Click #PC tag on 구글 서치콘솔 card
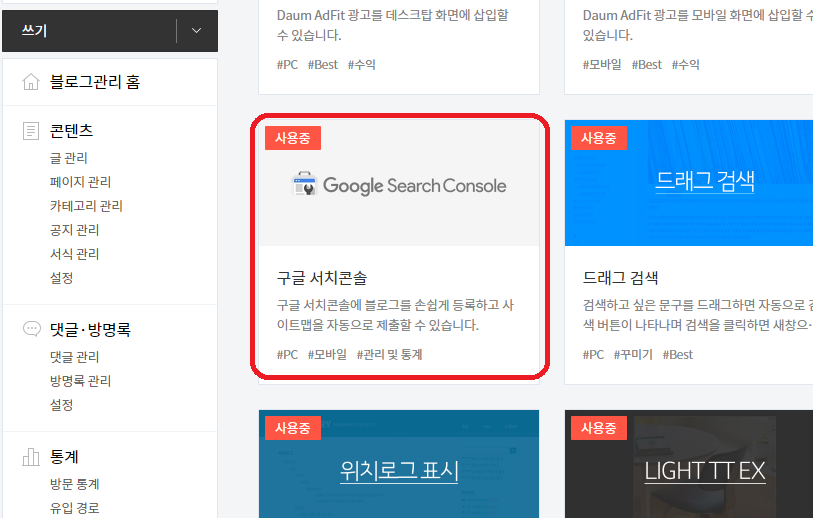813x518 pixels. pyautogui.click(x=287, y=355)
